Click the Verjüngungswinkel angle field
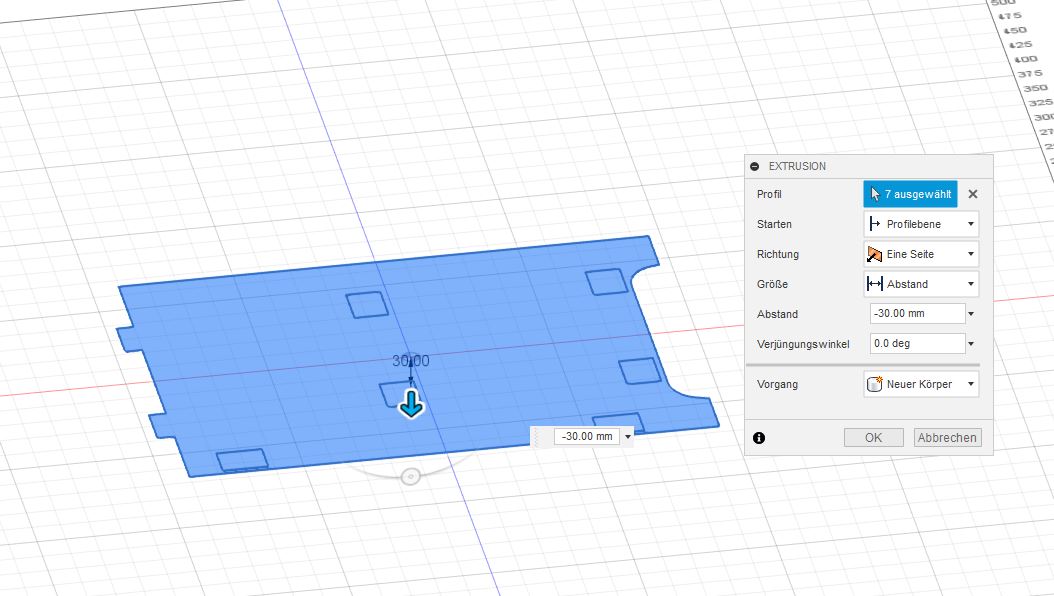 pos(918,343)
